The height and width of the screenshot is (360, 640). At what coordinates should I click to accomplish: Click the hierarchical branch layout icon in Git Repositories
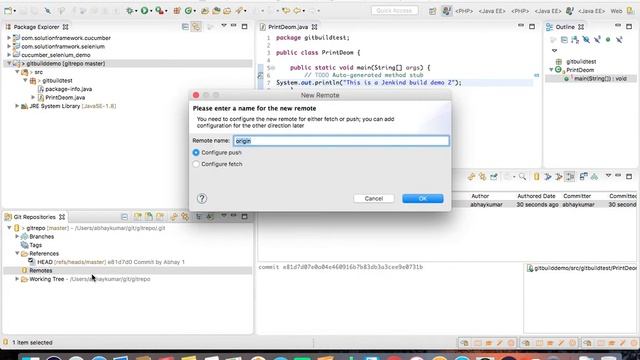[199, 217]
